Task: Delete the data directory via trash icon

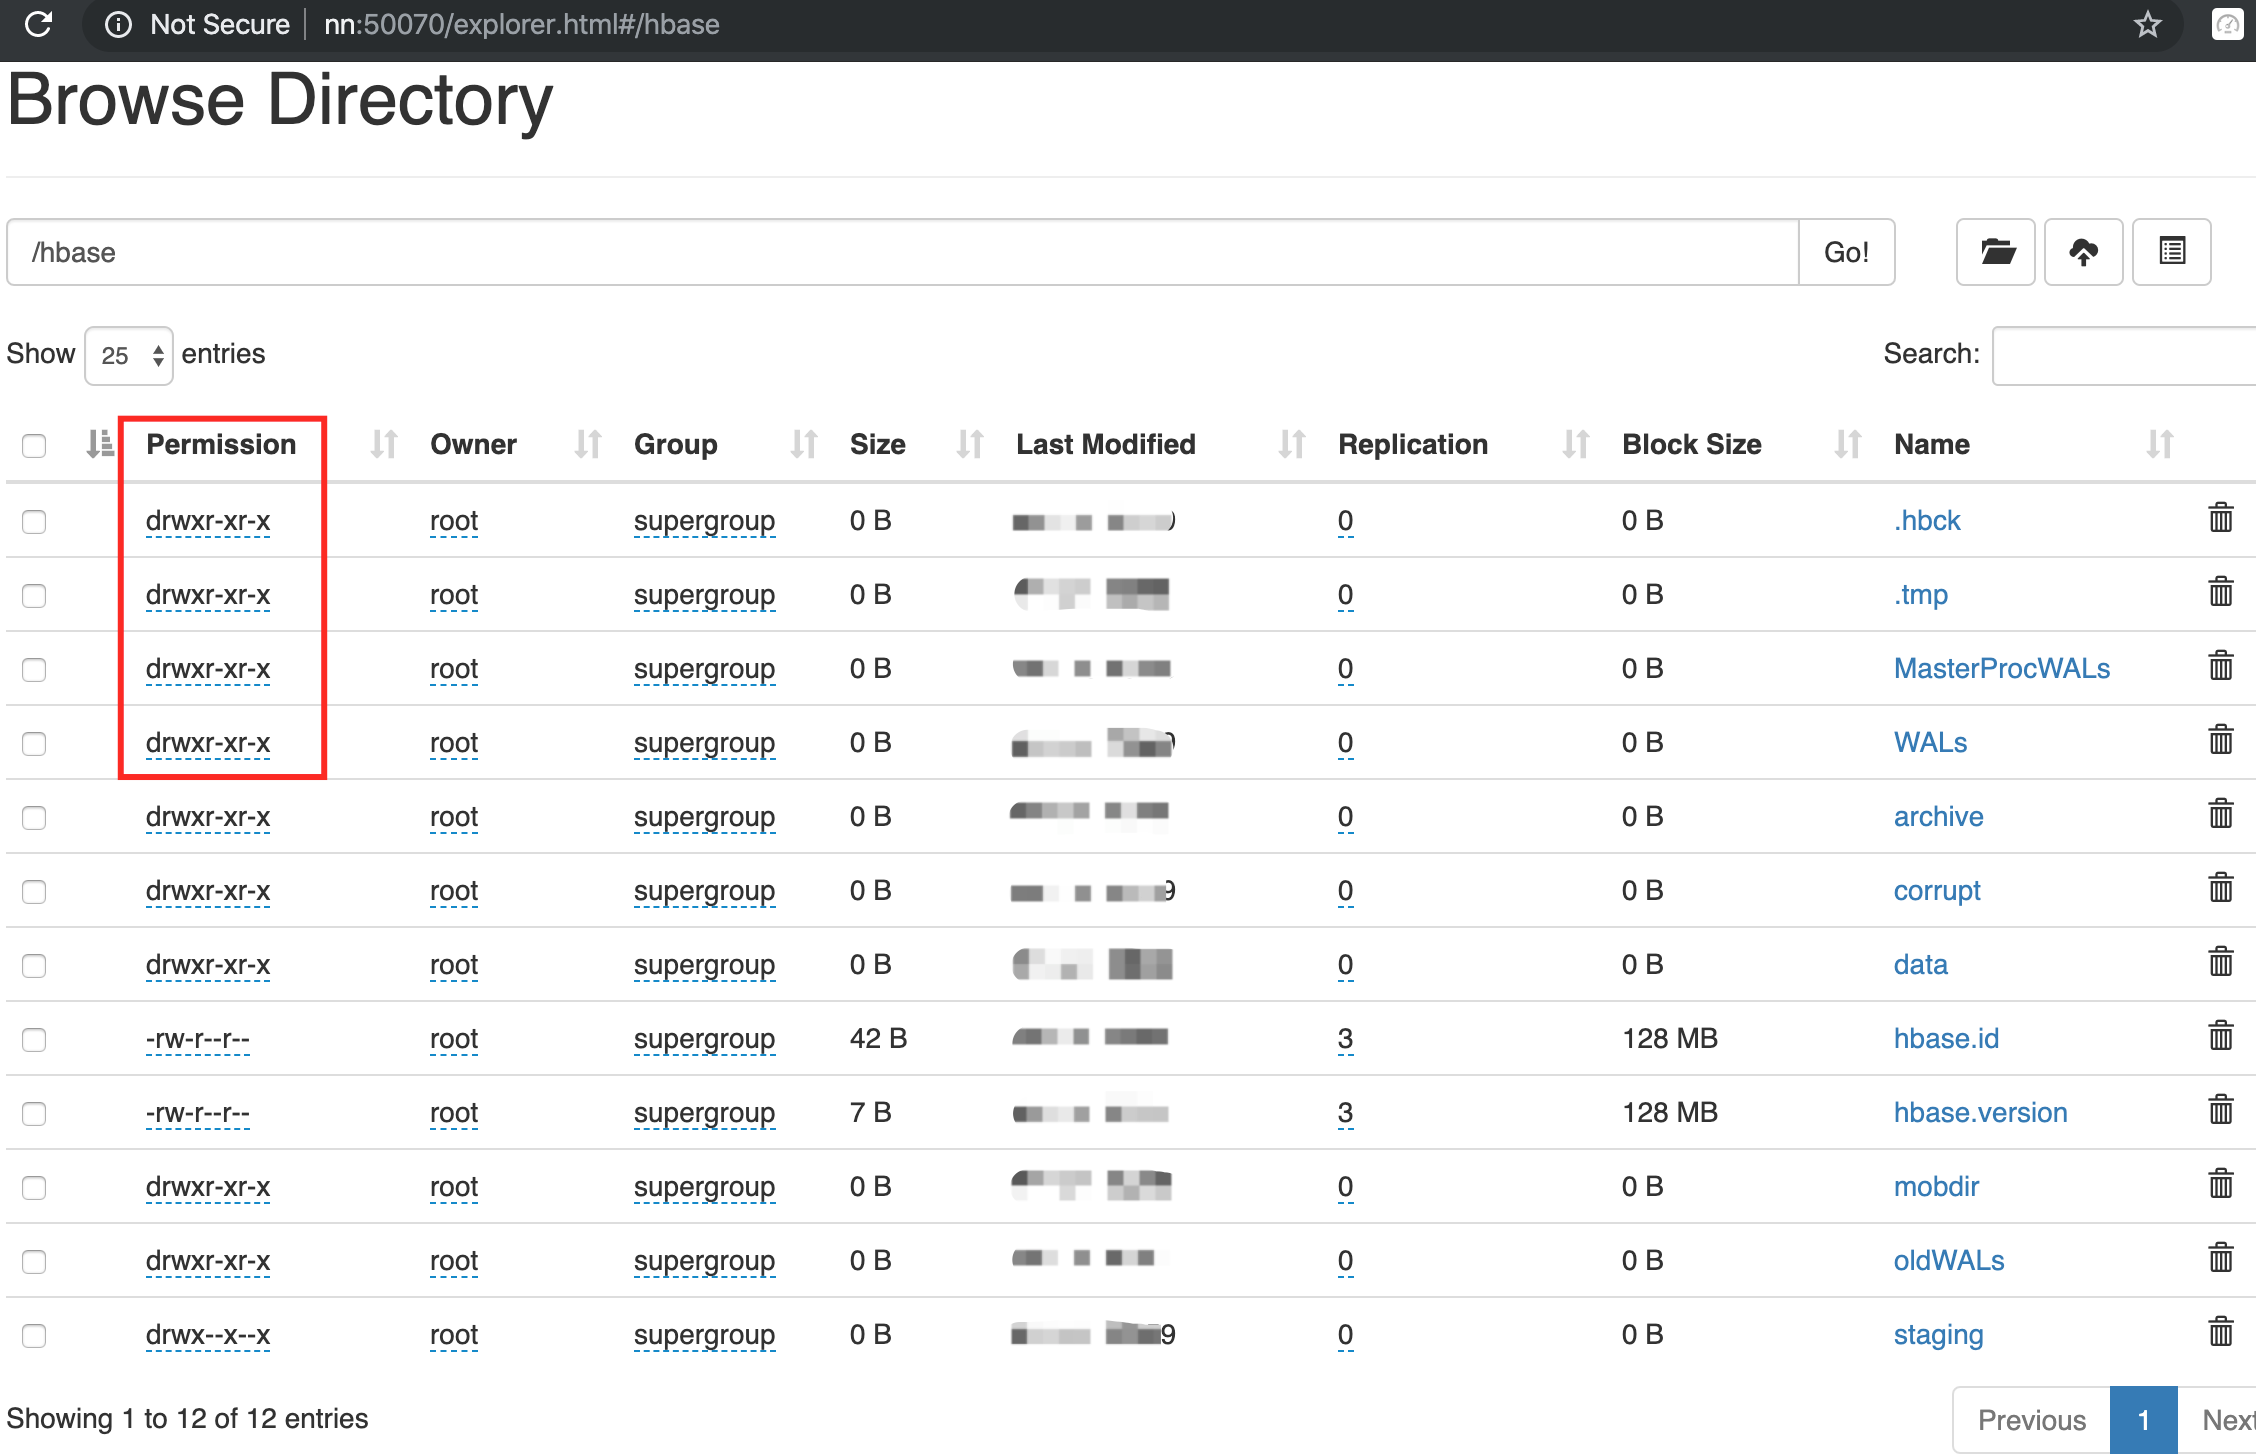Action: [x=2220, y=961]
